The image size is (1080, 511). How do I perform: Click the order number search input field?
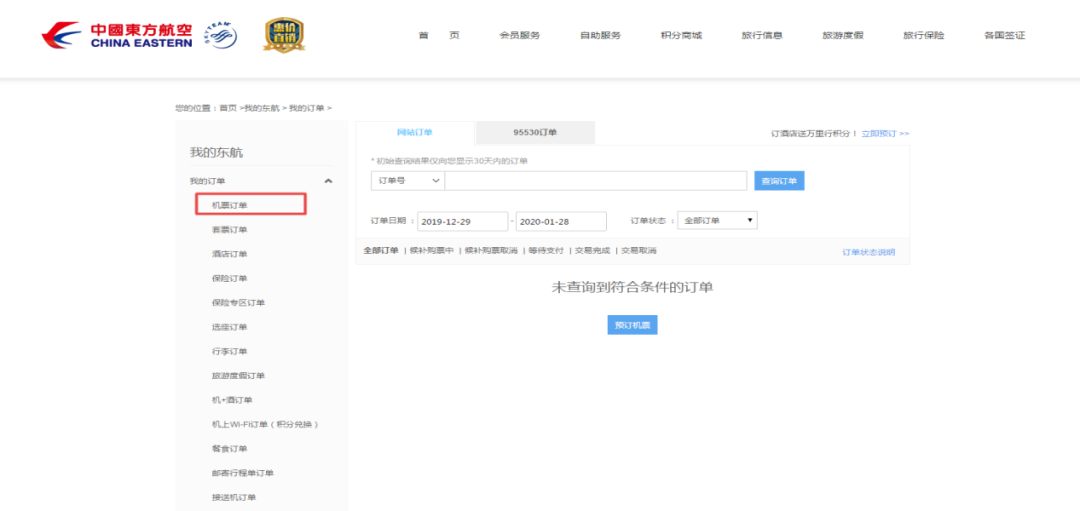[596, 181]
